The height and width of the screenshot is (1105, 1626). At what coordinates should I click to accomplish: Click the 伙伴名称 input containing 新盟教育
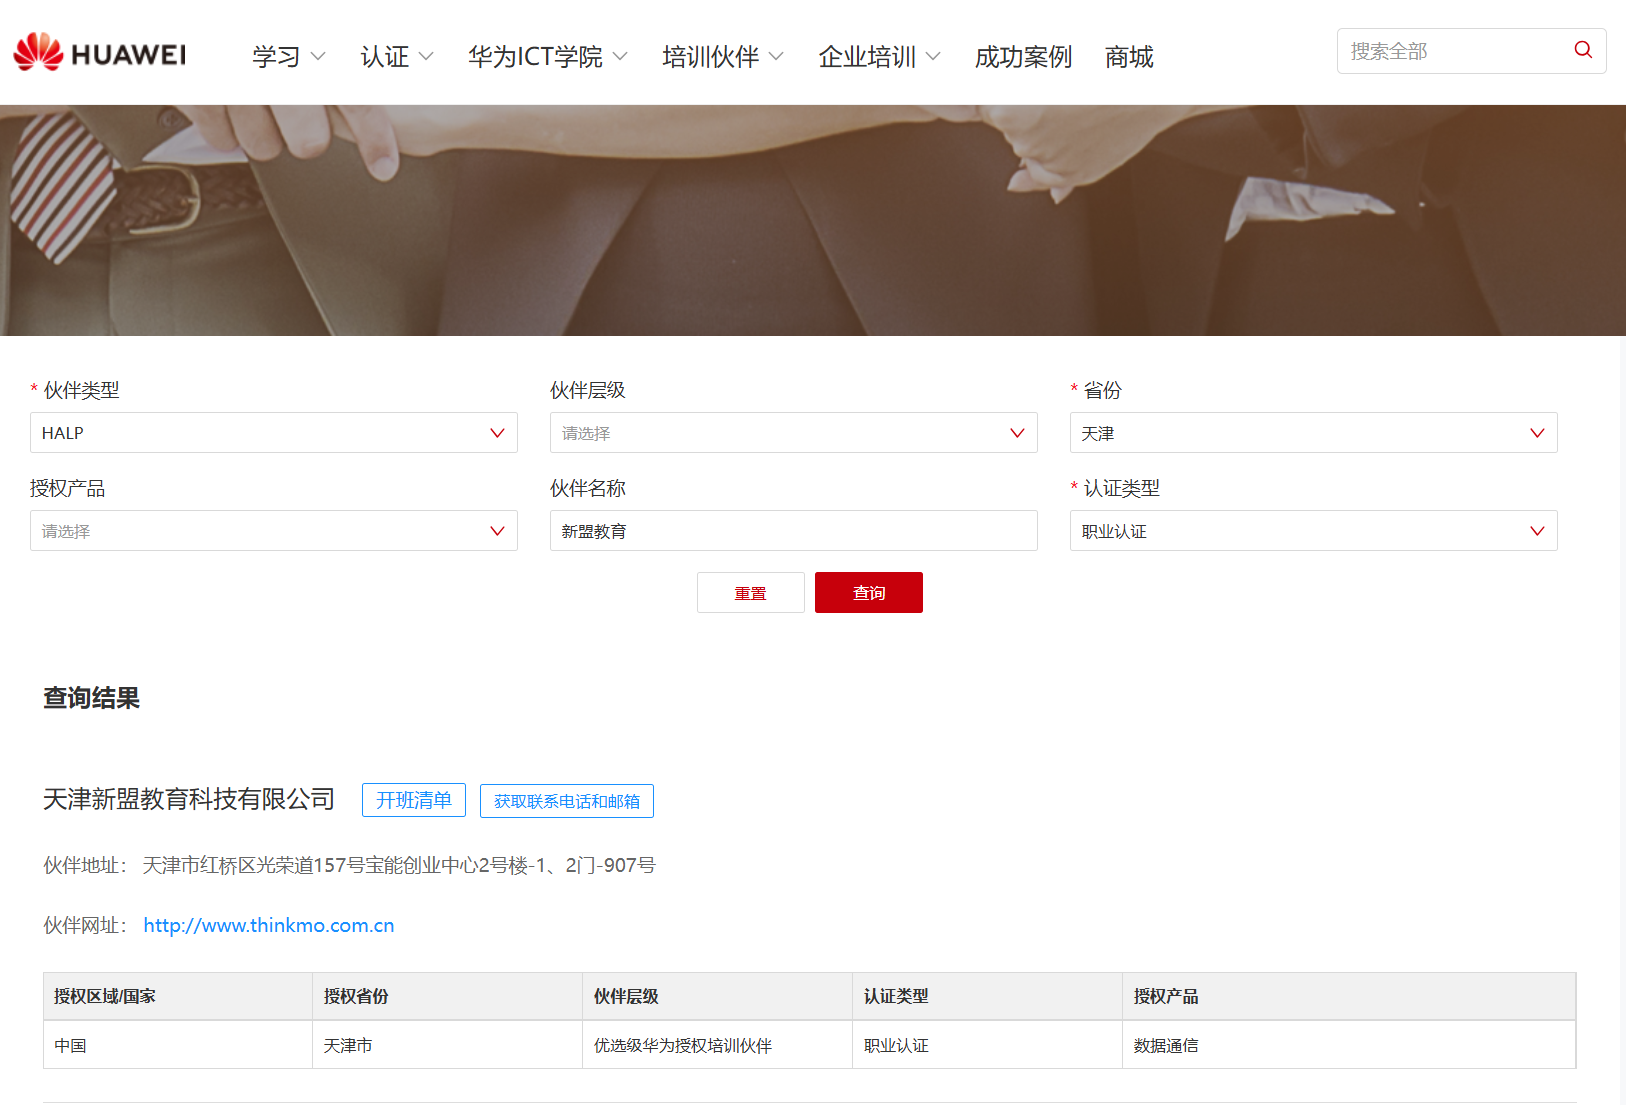tap(794, 531)
